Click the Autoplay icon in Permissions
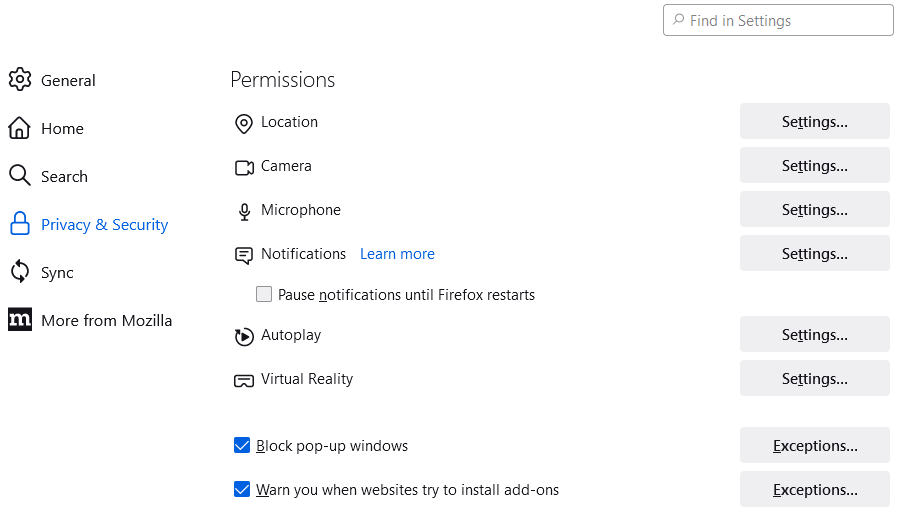The width and height of the screenshot is (907, 515). coord(244,336)
